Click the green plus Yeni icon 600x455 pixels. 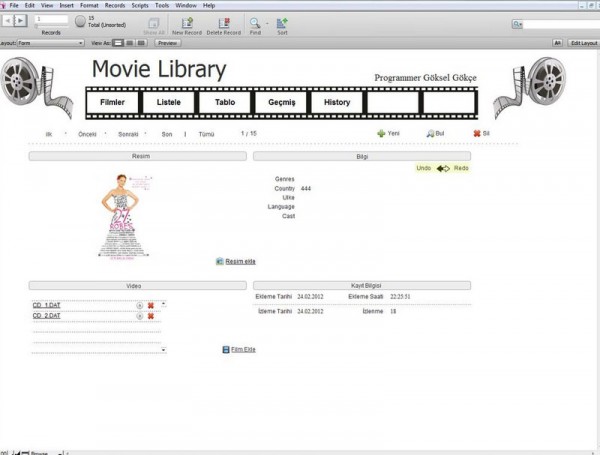(380, 133)
